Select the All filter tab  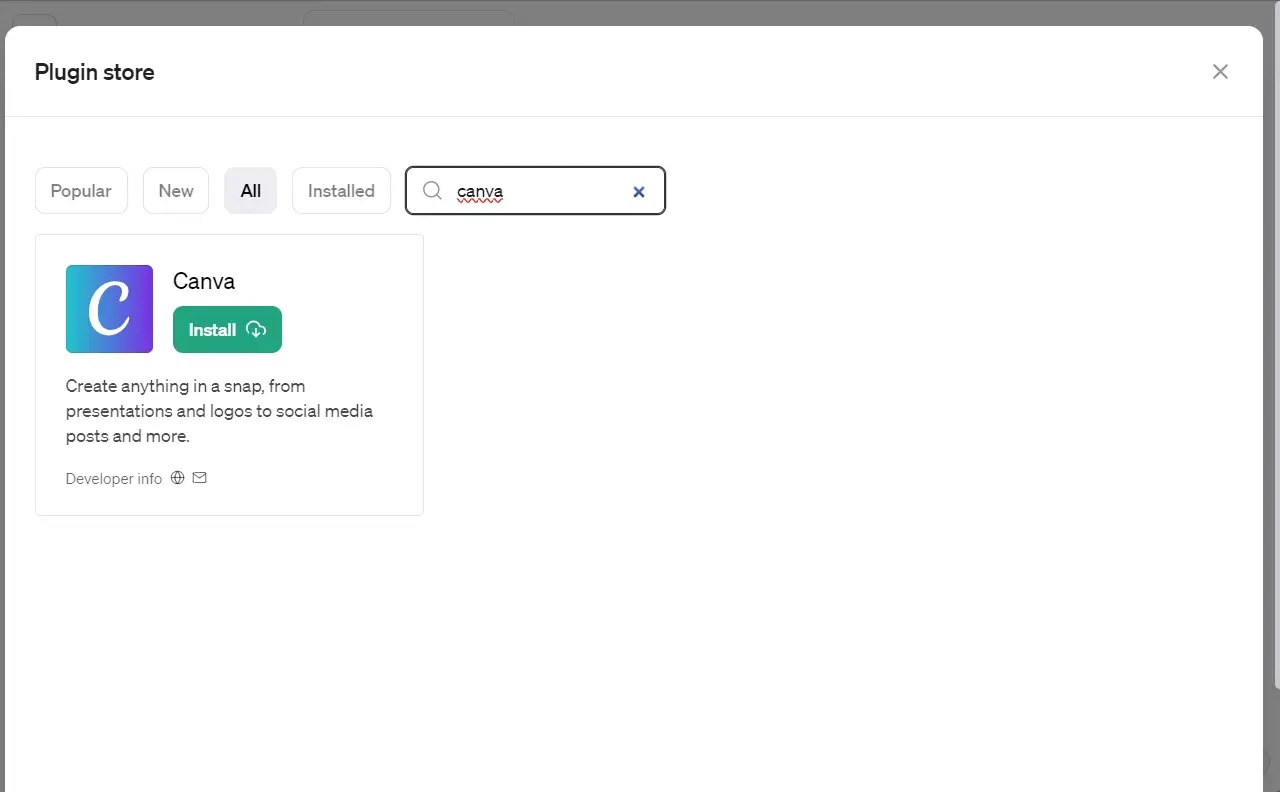250,191
